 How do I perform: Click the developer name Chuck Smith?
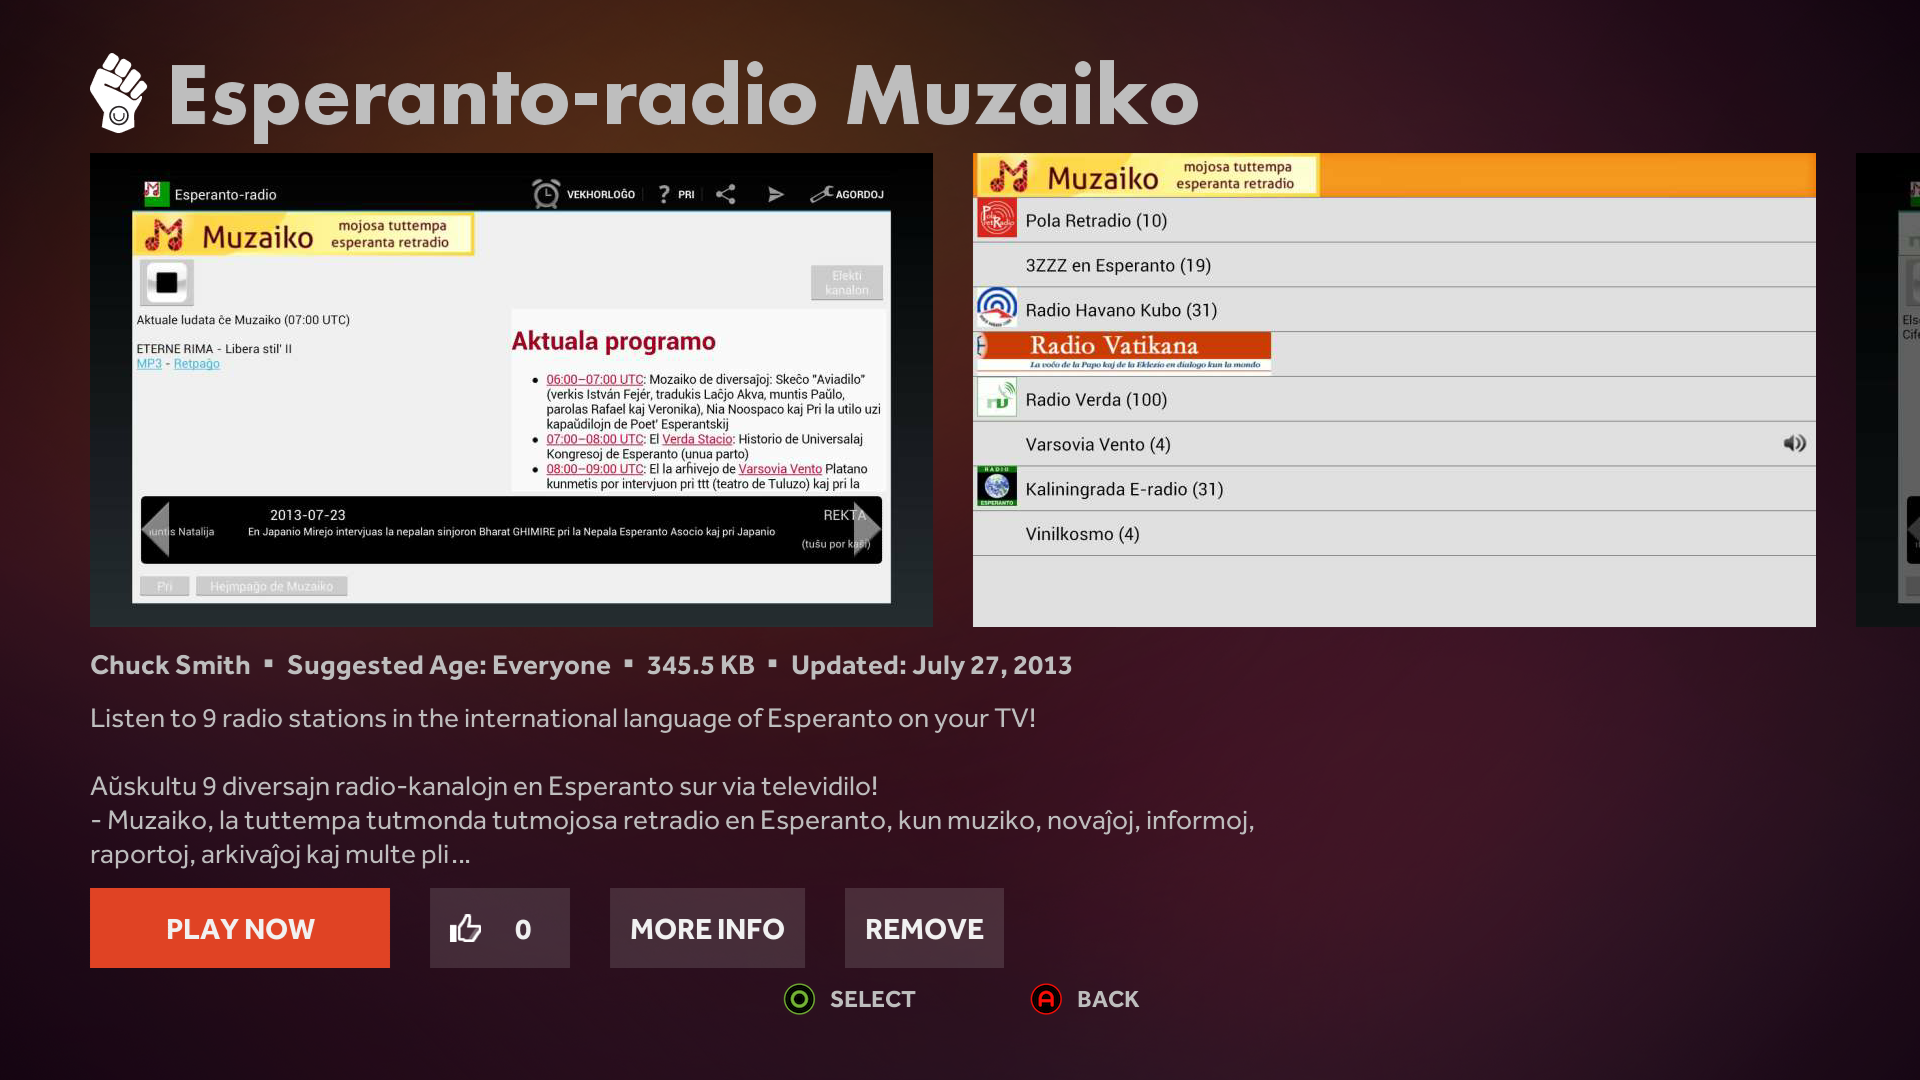point(170,665)
